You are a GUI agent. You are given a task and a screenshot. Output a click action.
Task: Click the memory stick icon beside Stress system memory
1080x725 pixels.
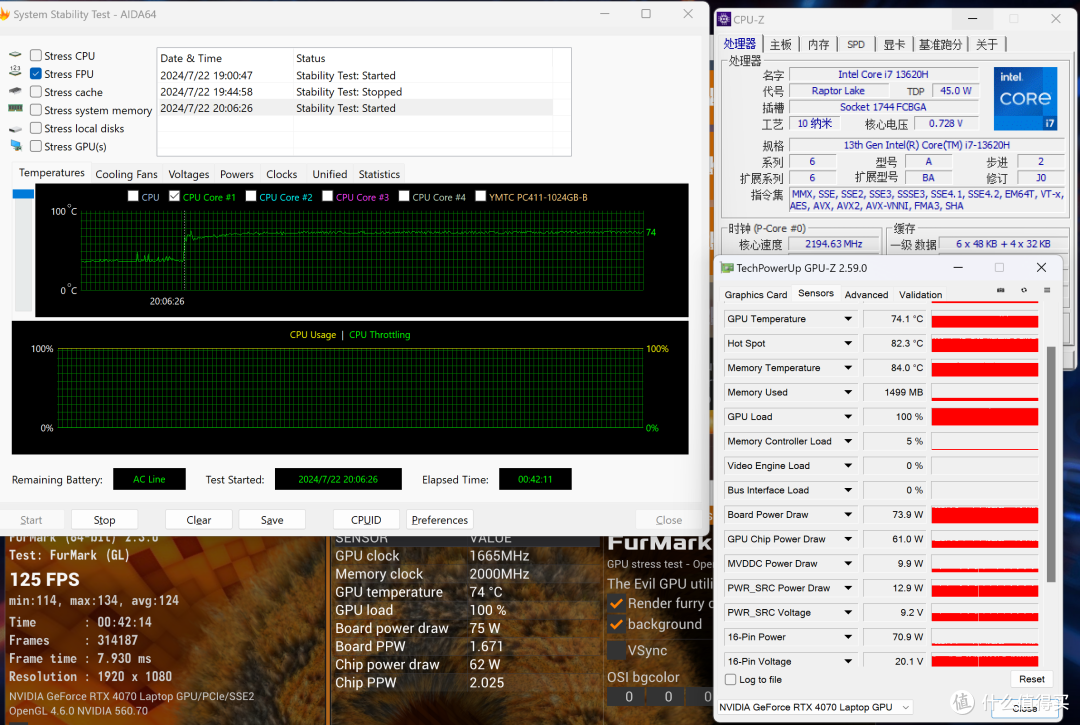15,109
